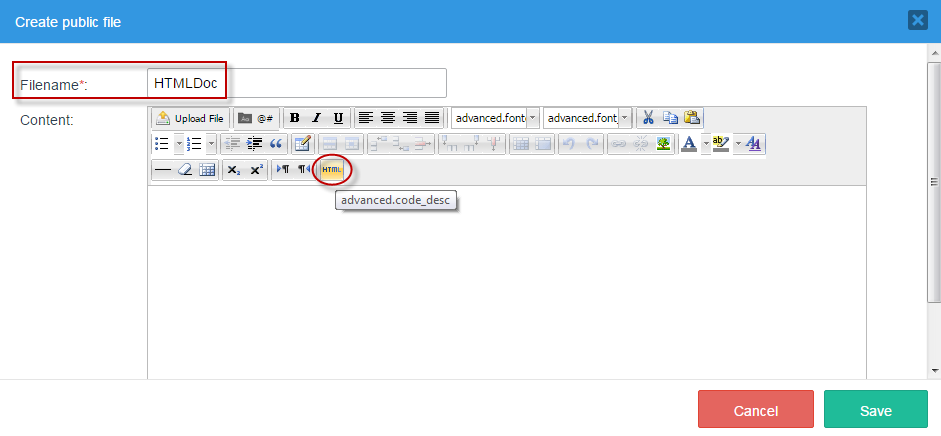Toggle bold formatting

(x=295, y=118)
